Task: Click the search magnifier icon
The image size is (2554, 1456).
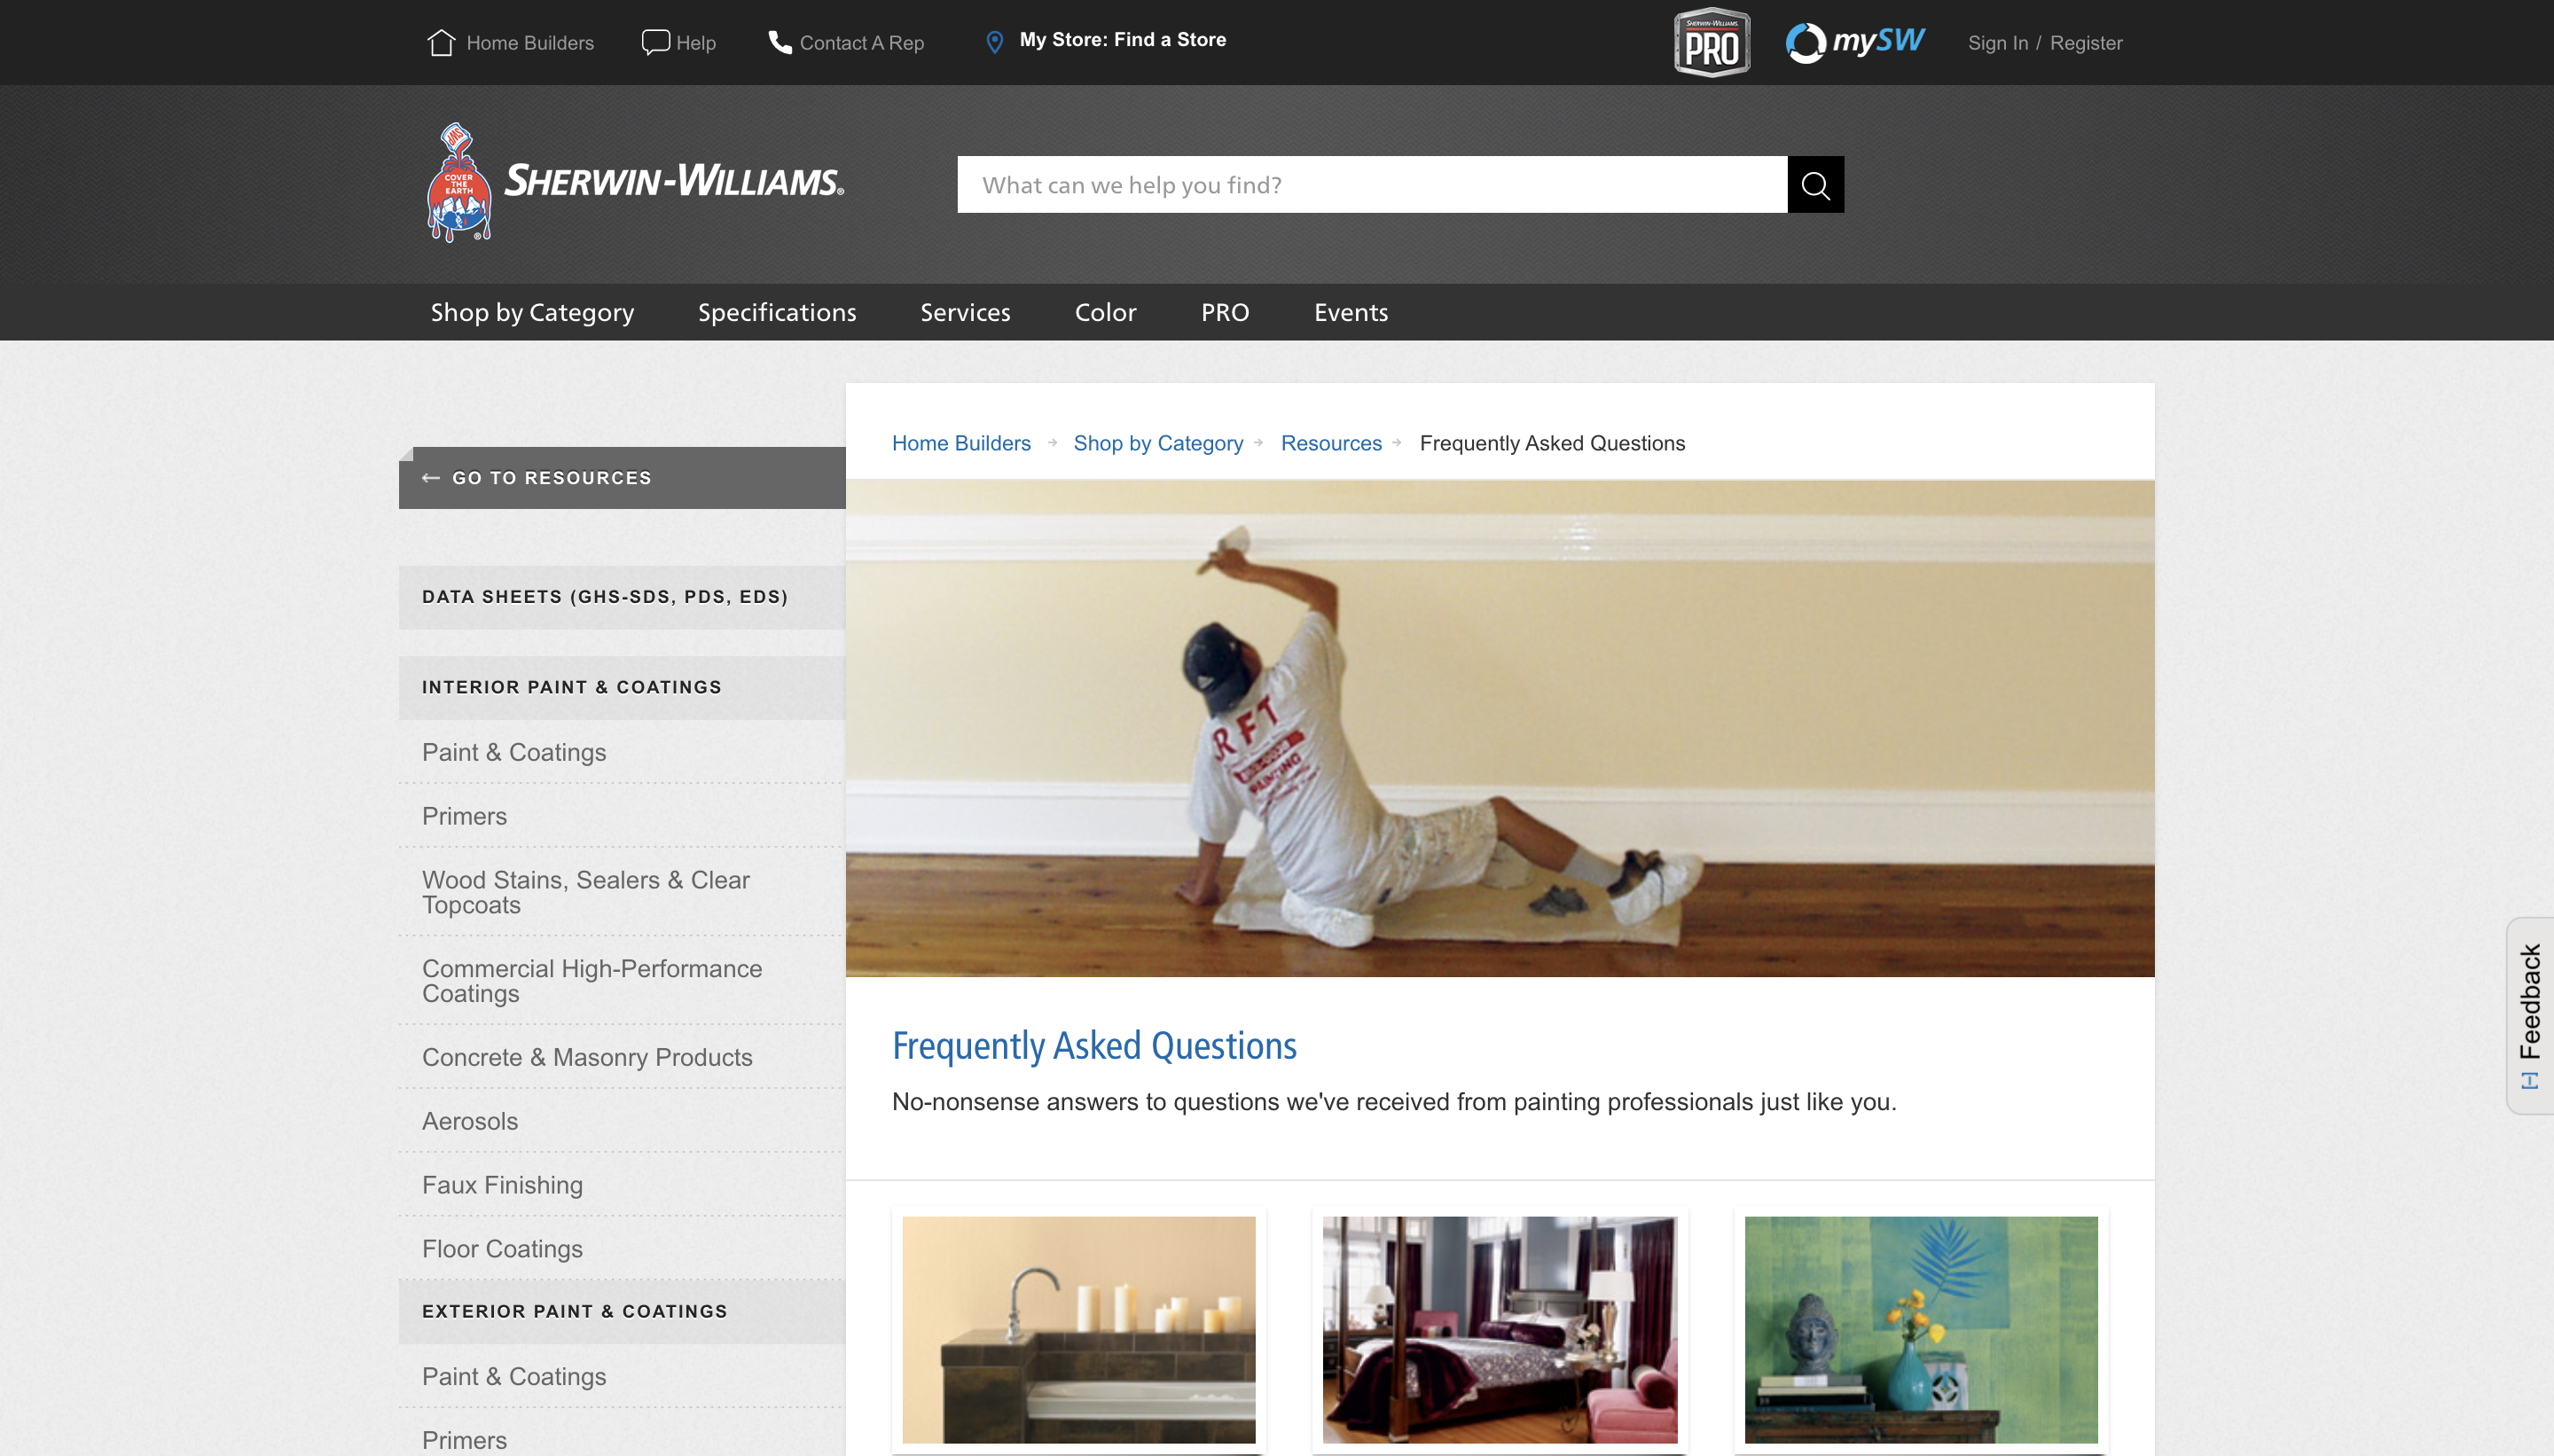Action: tap(1814, 184)
